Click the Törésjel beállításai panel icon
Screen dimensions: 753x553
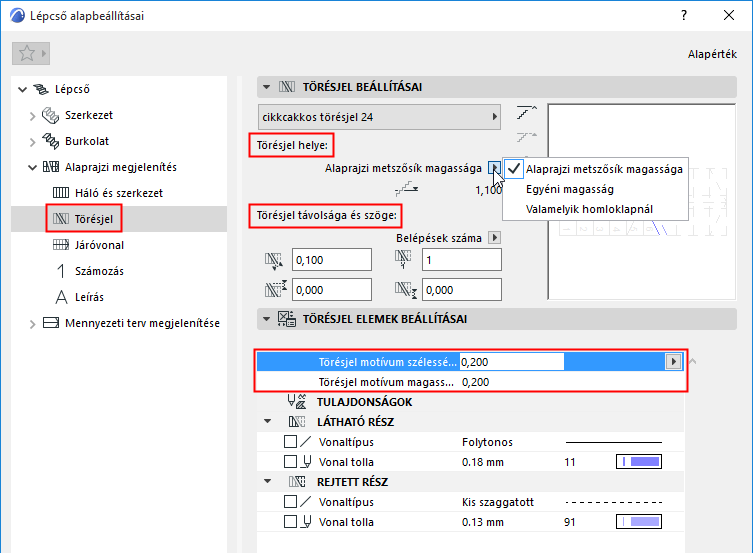(287, 87)
